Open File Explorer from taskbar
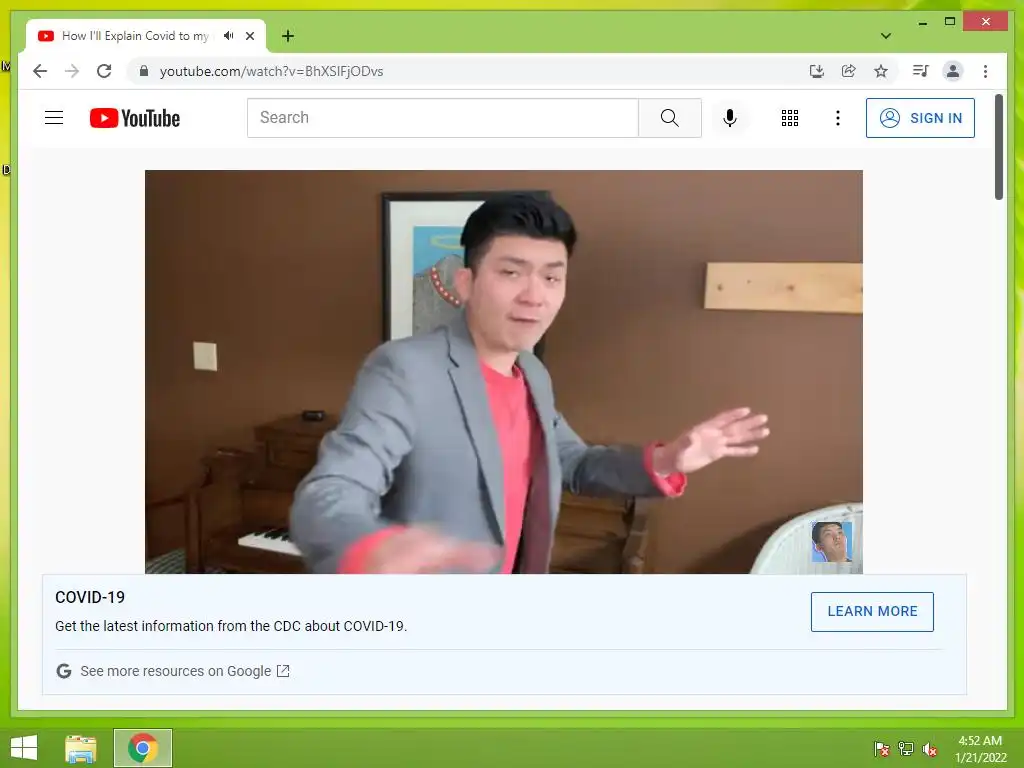 (81, 748)
